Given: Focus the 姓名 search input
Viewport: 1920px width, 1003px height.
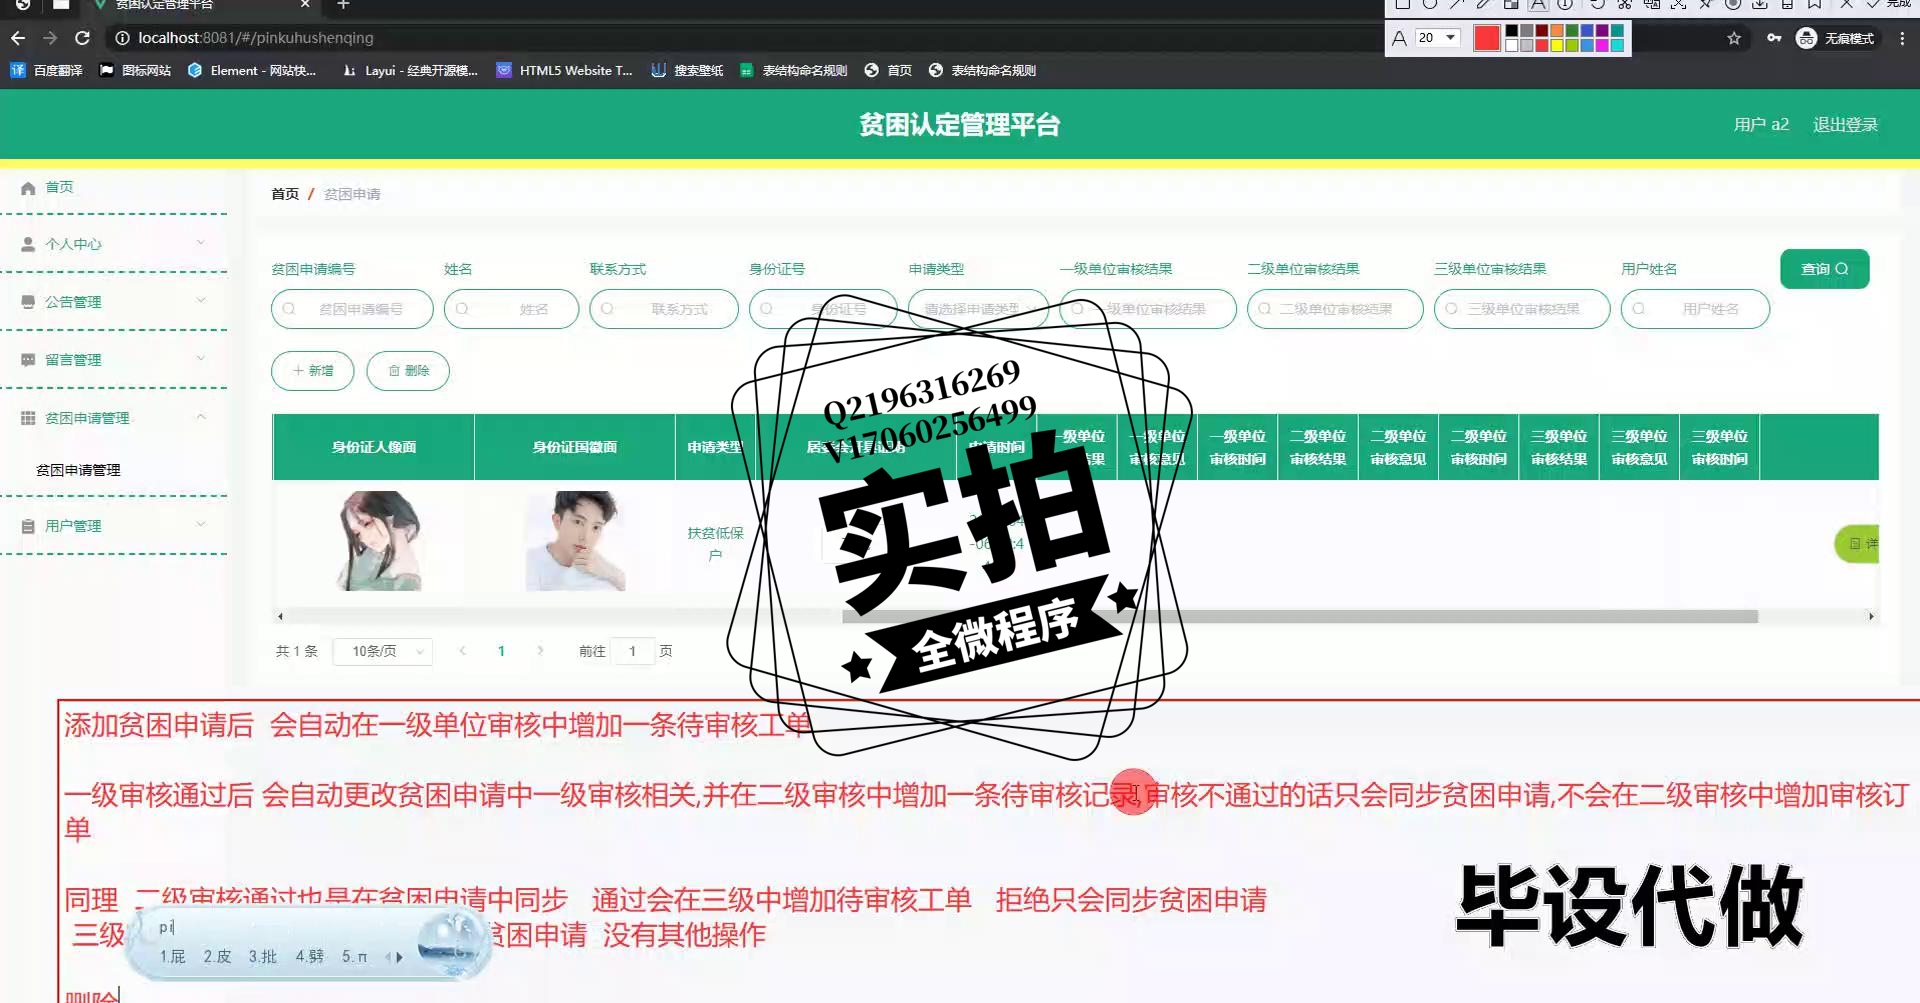Looking at the screenshot, I should pyautogui.click(x=511, y=309).
